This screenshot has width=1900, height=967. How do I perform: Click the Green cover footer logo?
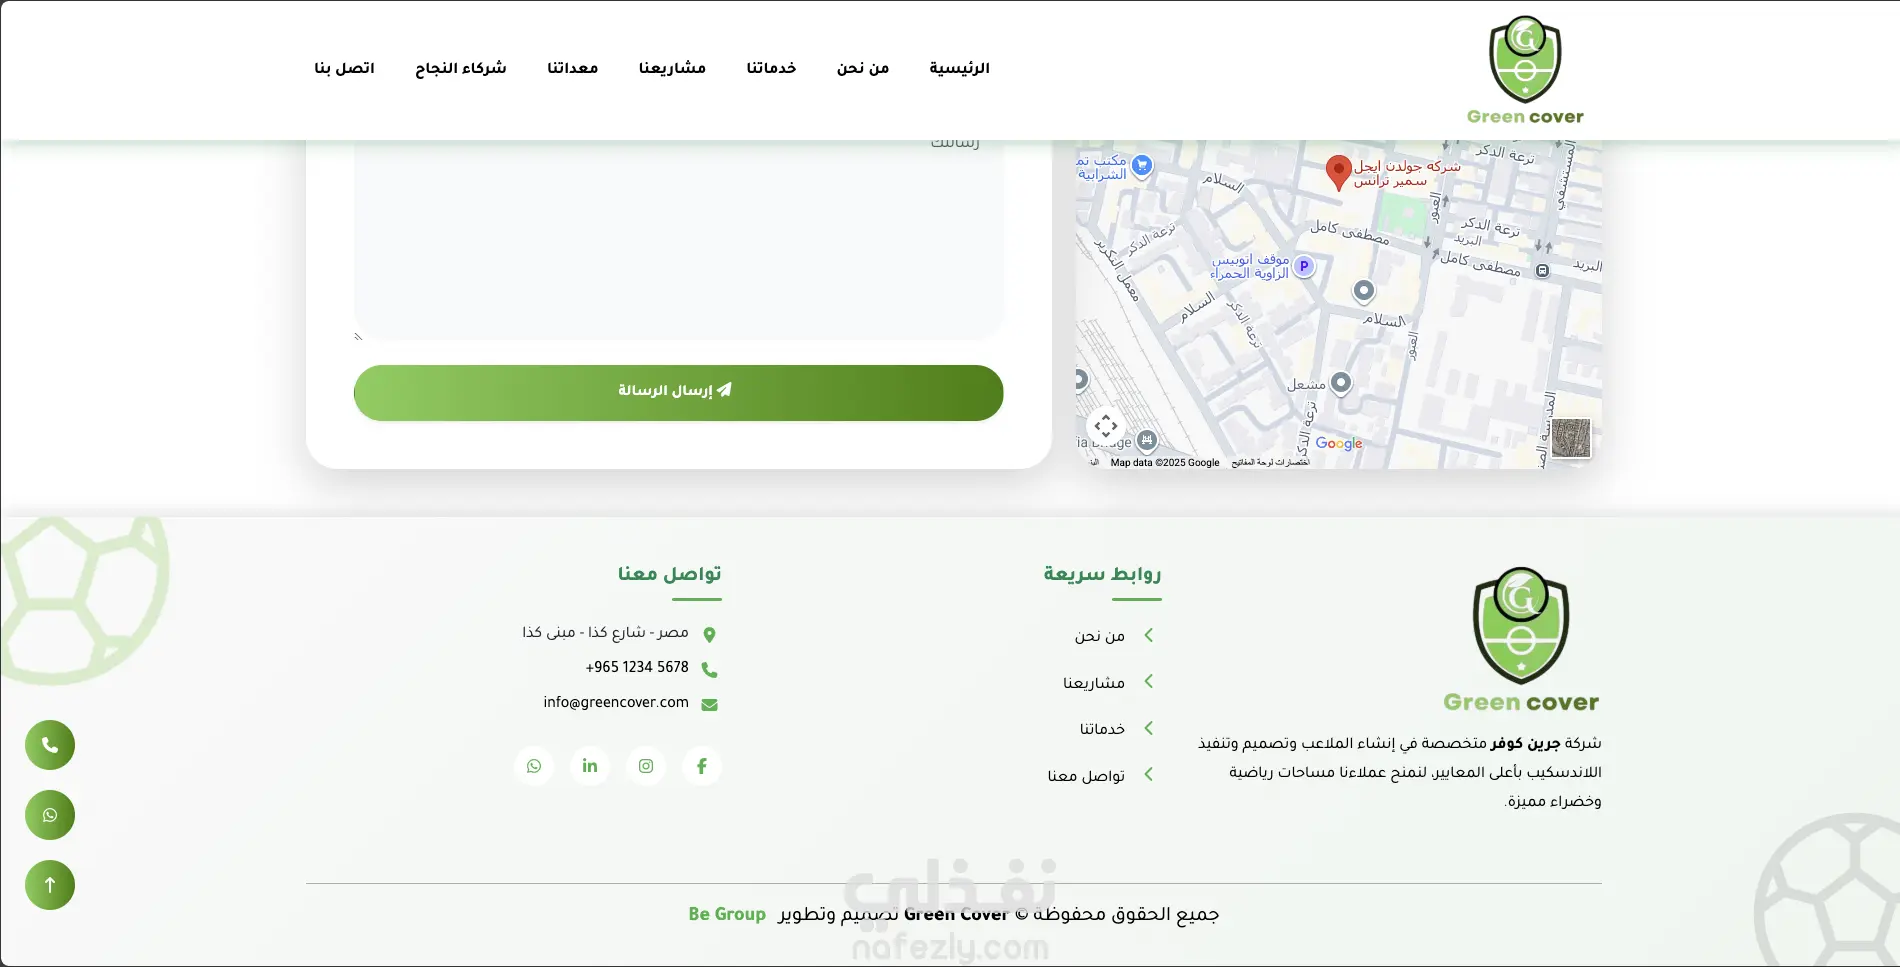pos(1521,640)
